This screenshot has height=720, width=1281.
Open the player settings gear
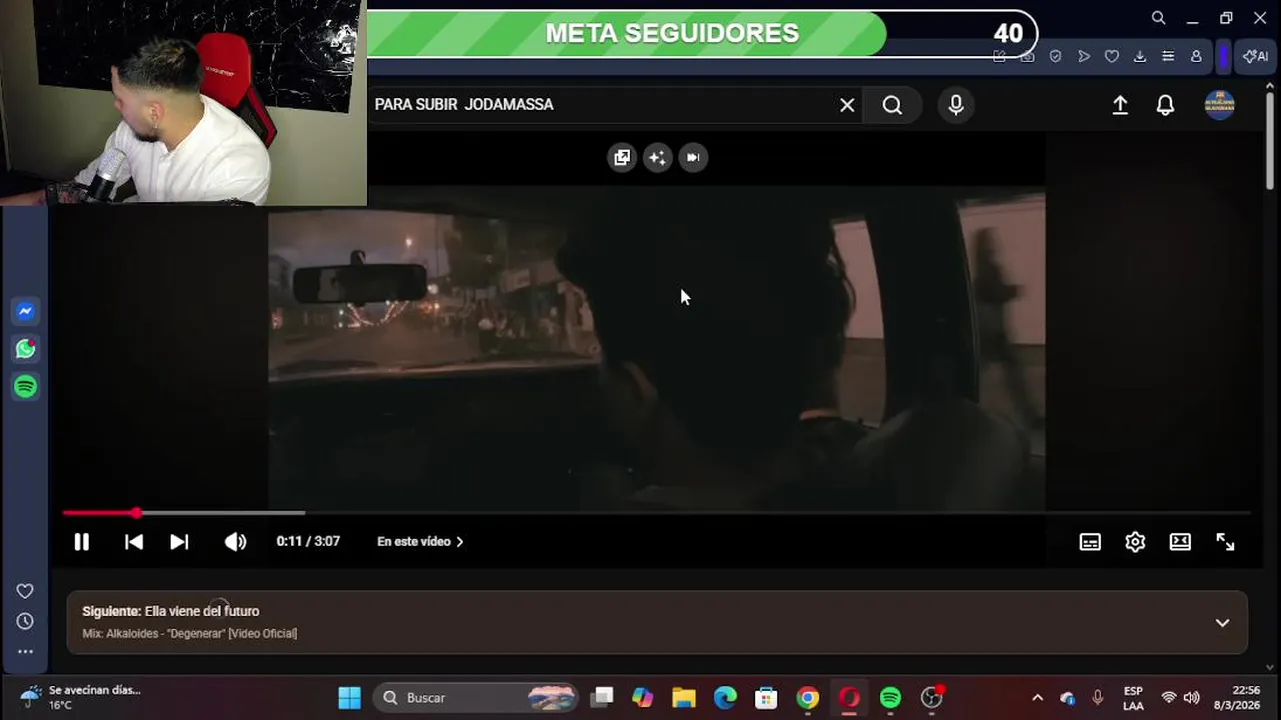[x=1135, y=542]
